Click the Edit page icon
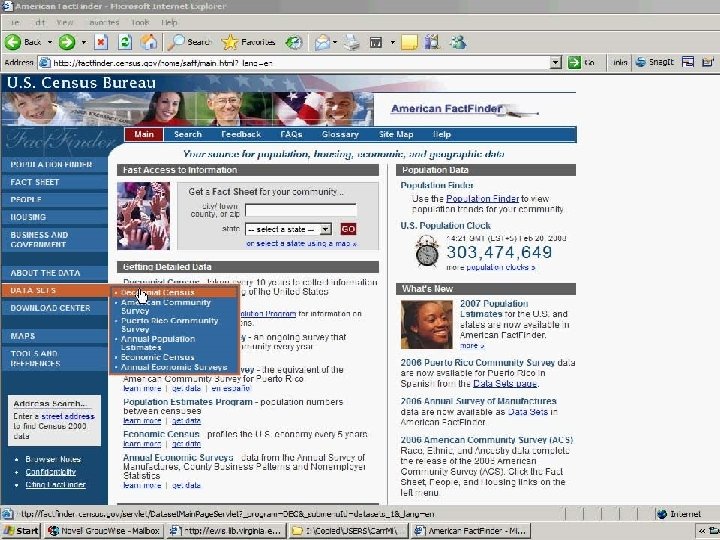Screen dimensions: 720x540 [376, 42]
